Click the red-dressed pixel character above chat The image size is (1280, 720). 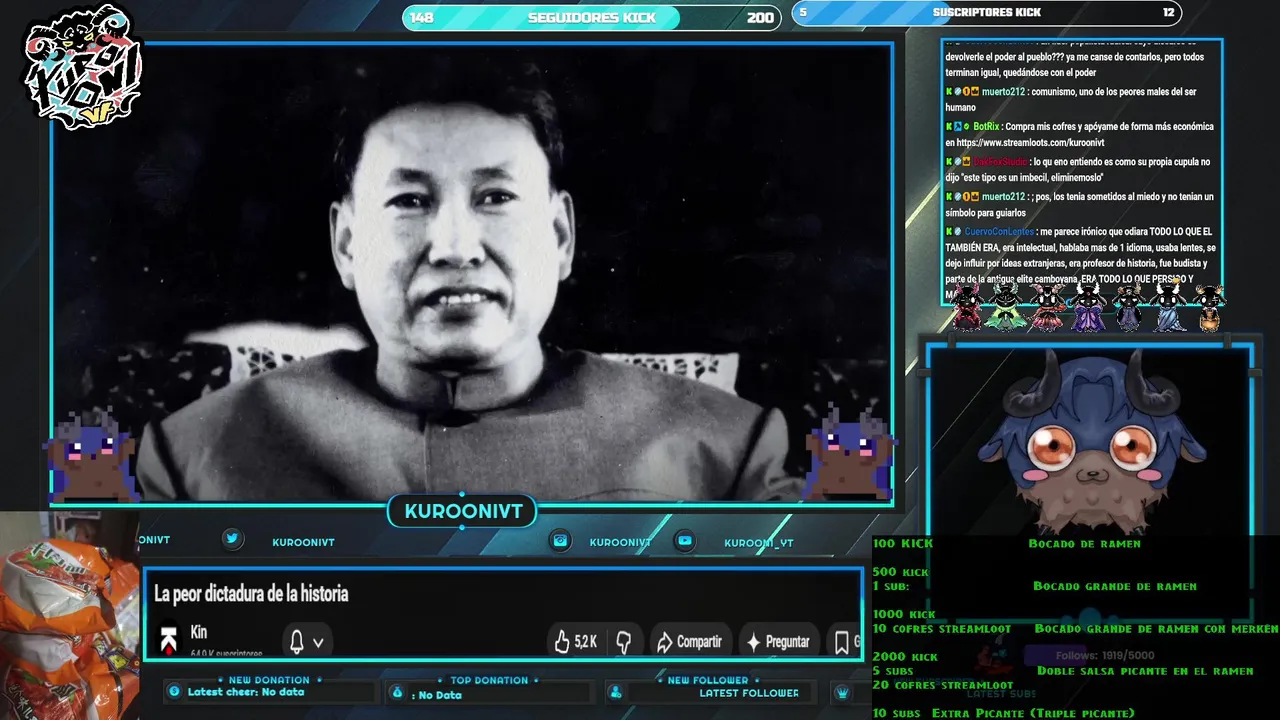pos(967,306)
